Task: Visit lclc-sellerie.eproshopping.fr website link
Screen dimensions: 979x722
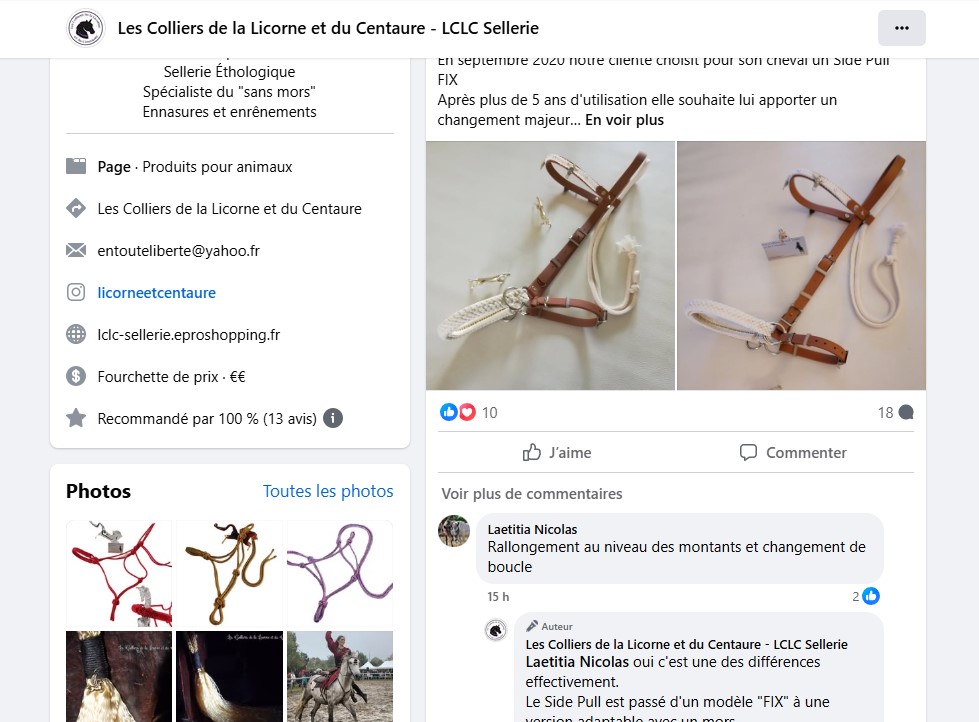Action: pos(188,335)
